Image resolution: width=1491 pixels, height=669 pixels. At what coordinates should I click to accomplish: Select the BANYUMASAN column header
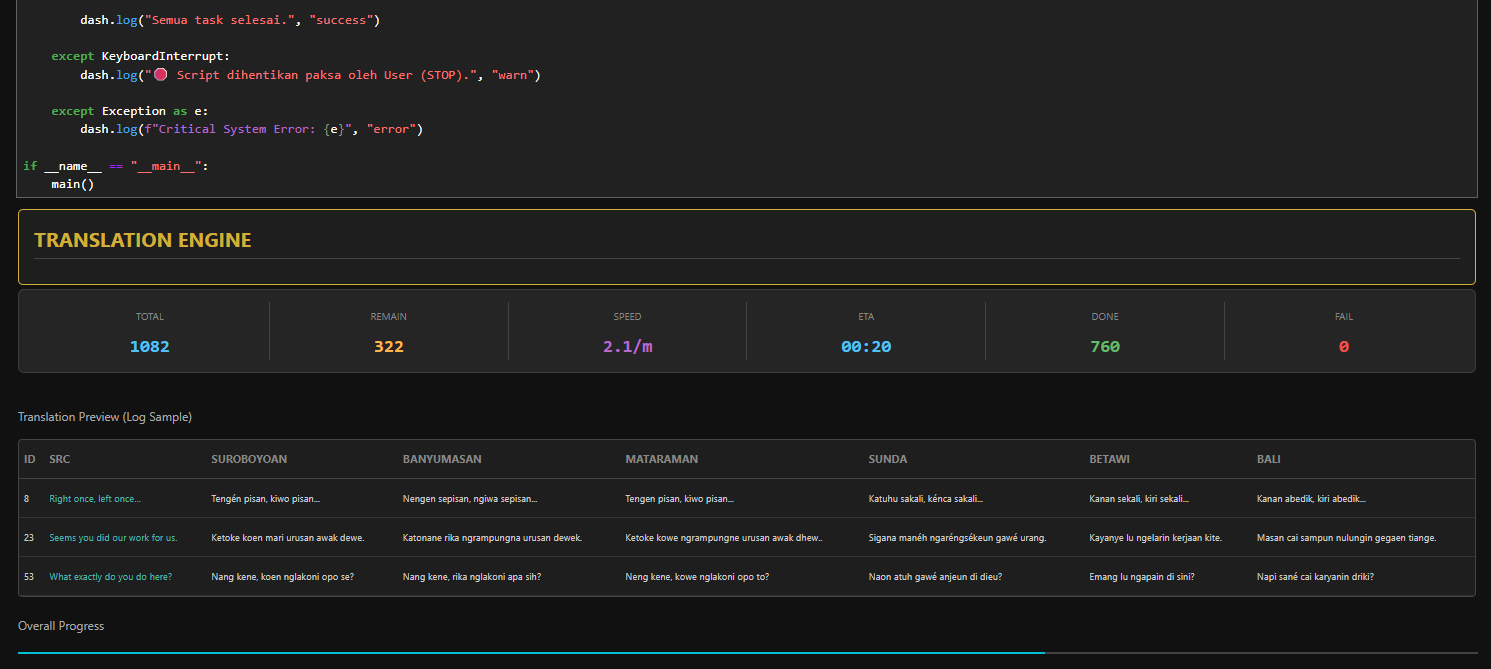[x=442, y=459]
